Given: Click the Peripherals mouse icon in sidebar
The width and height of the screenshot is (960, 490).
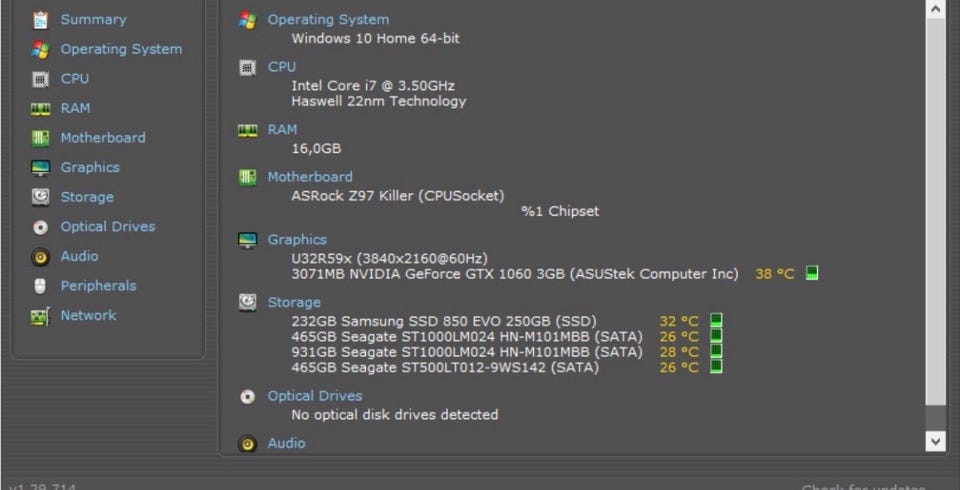Looking at the screenshot, I should click(40, 286).
